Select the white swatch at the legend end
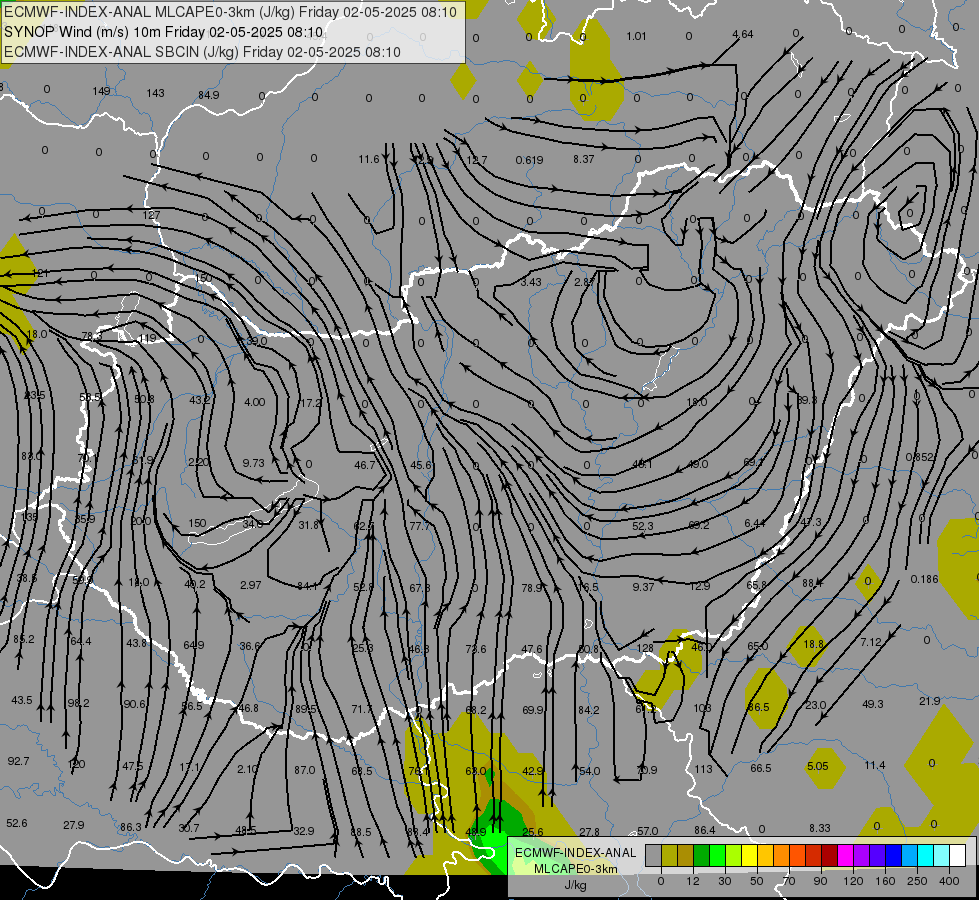 click(x=958, y=856)
